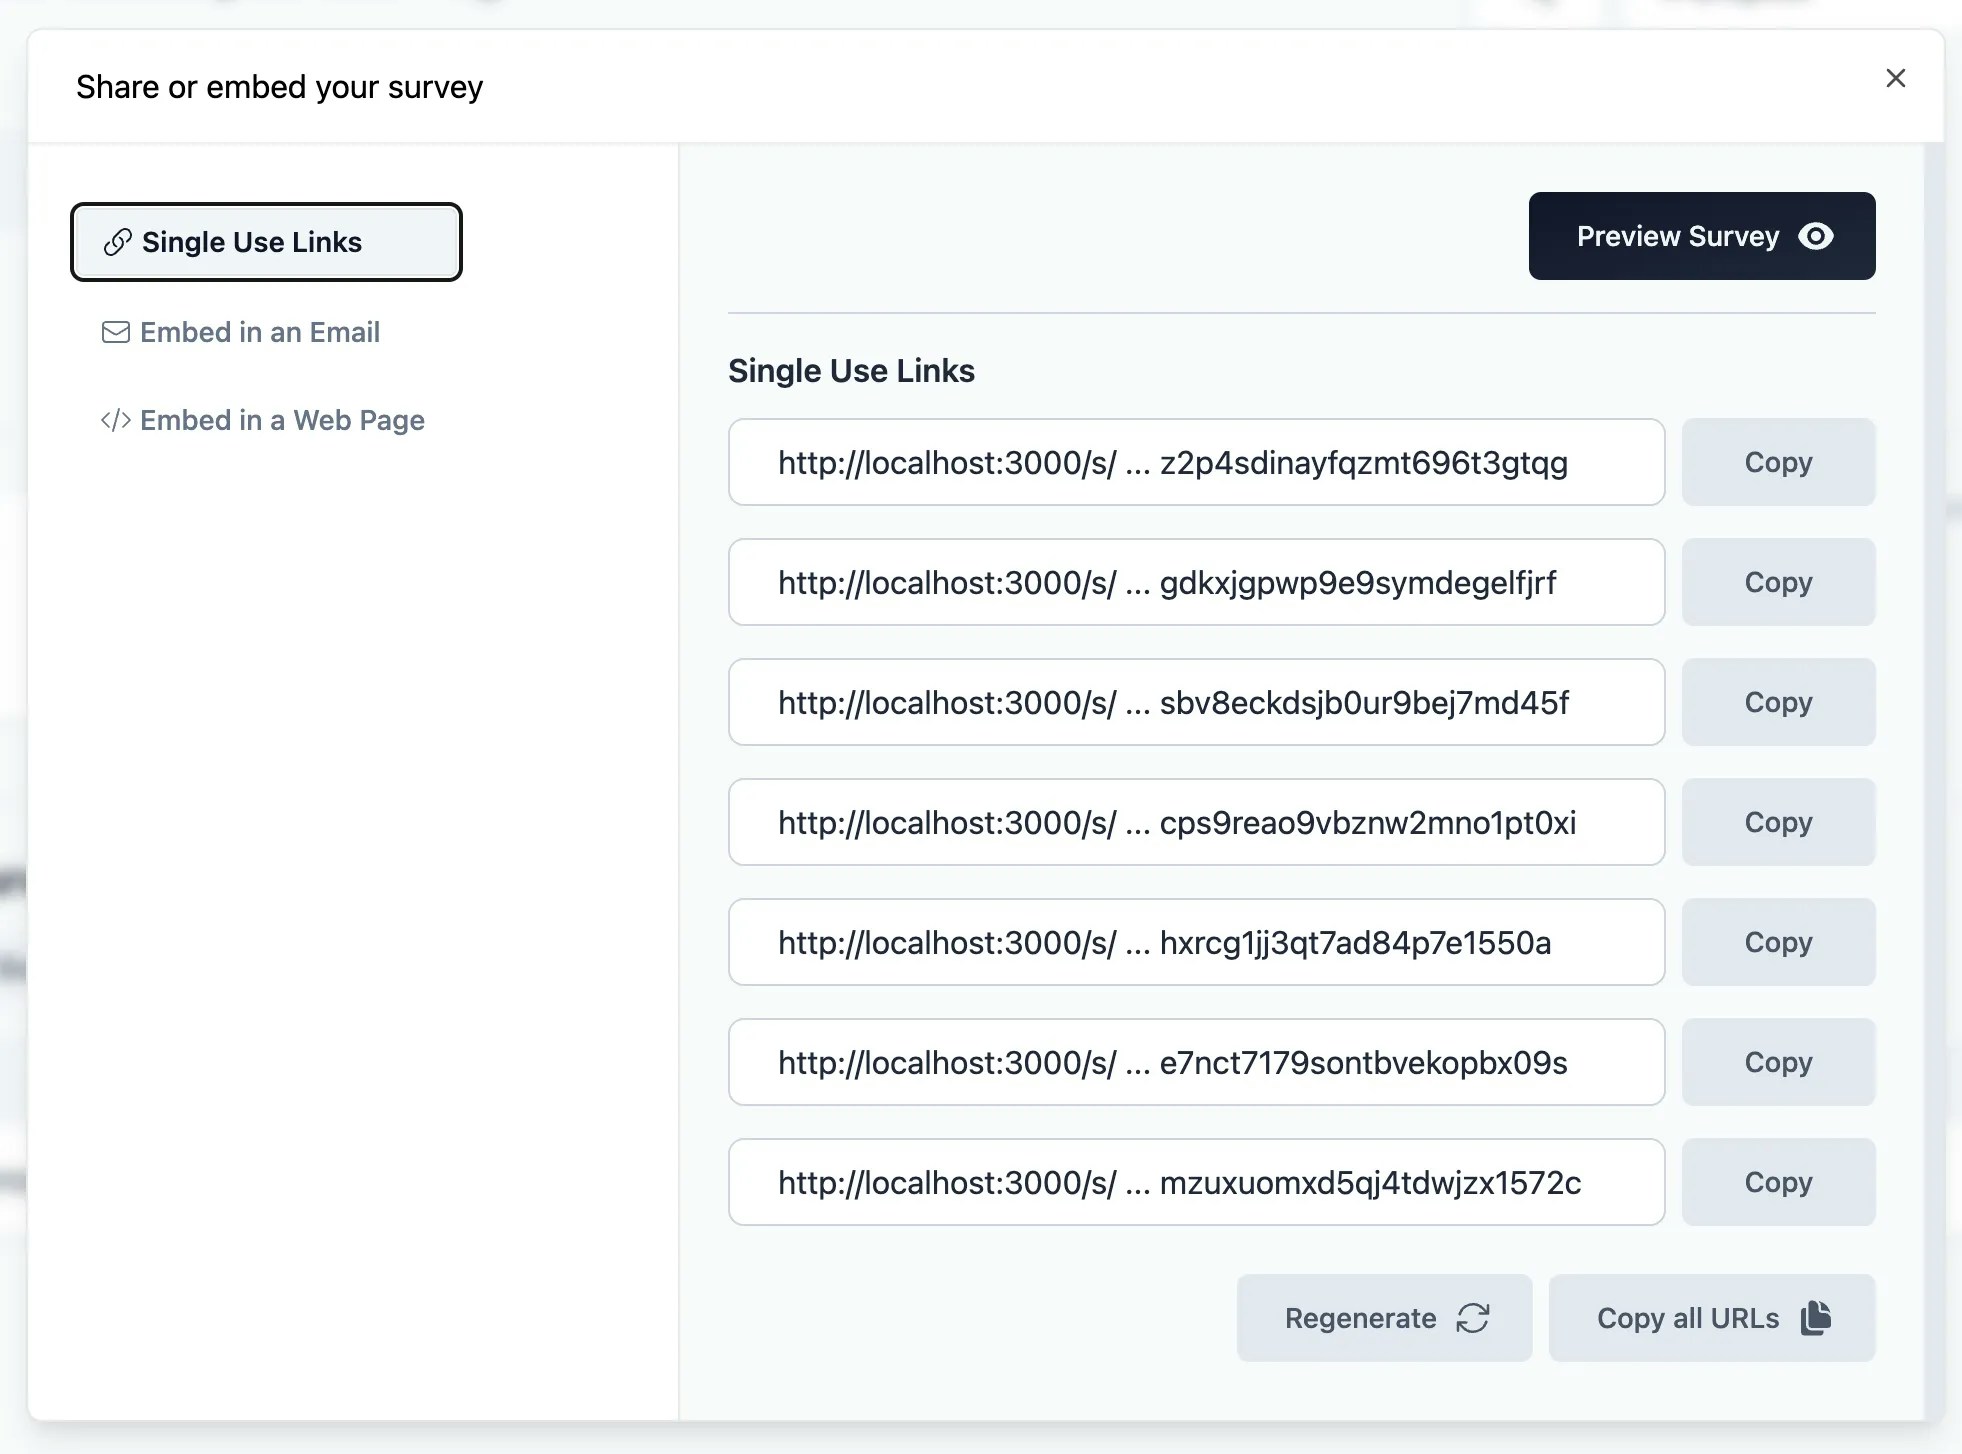This screenshot has height=1454, width=1962.
Task: Click the Copy icon beside the first link field
Action: click(x=1778, y=462)
